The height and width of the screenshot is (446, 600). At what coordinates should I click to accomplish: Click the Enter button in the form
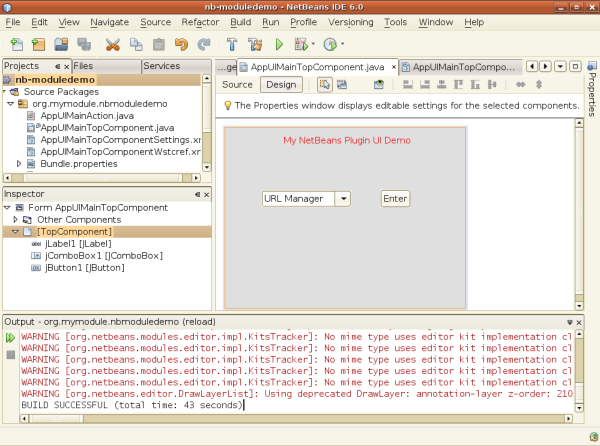(x=395, y=199)
